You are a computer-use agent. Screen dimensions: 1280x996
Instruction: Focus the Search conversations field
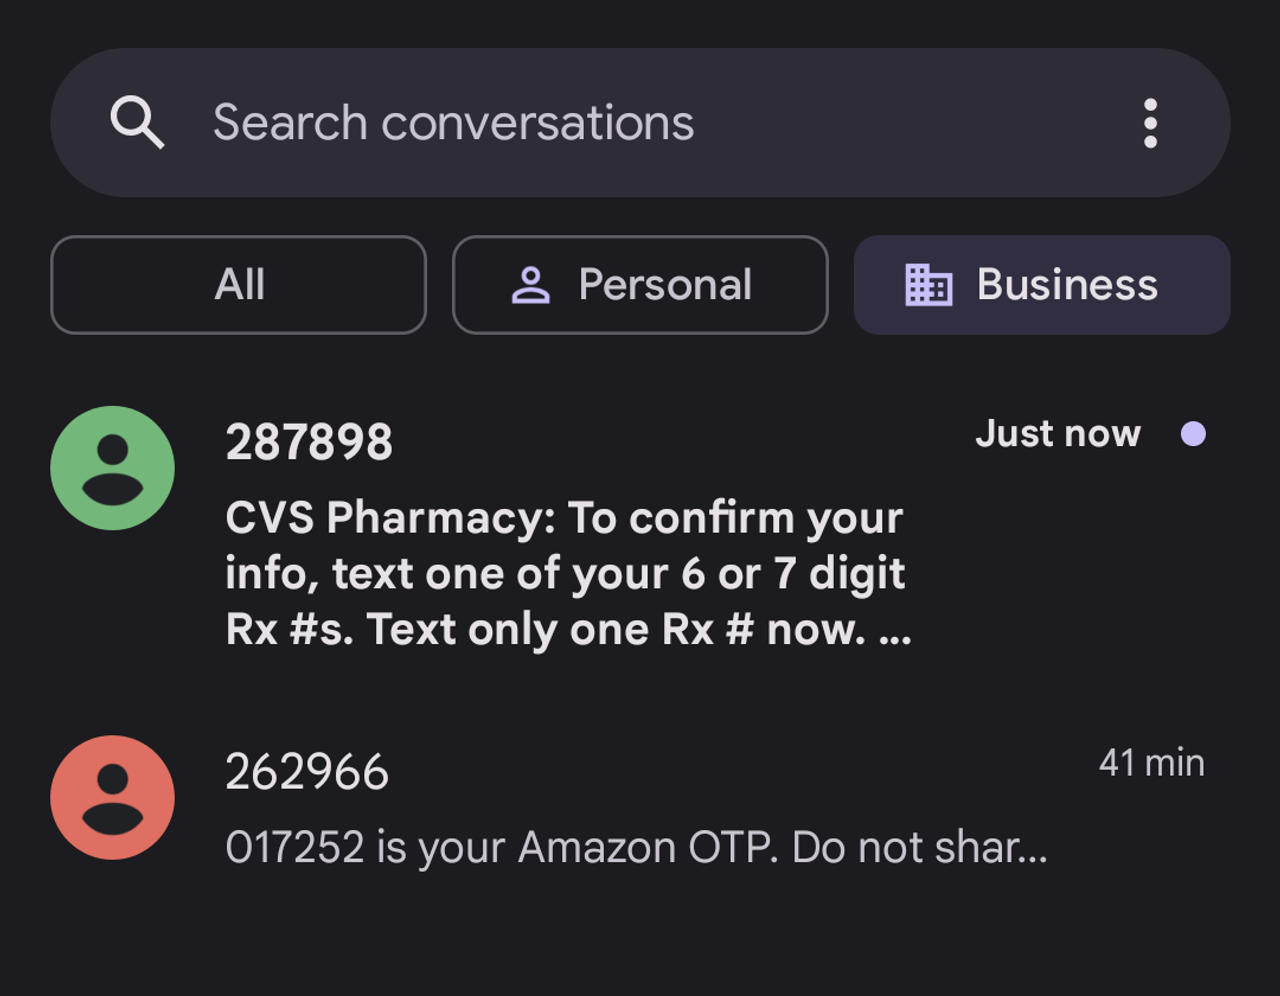point(453,123)
